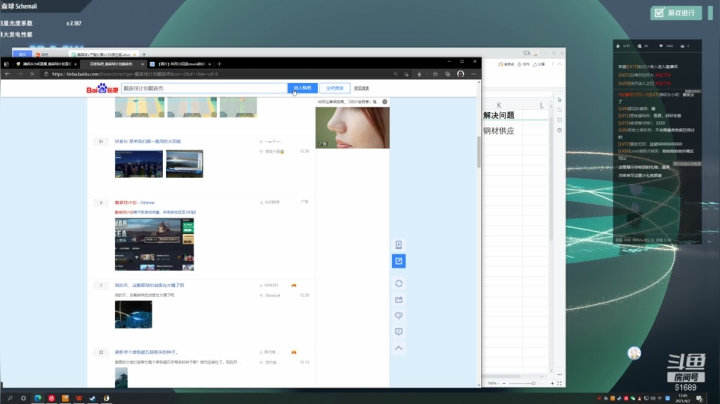Screen dimensions: 720x404
Task: Click the warship game ad image
Action: point(154,244)
